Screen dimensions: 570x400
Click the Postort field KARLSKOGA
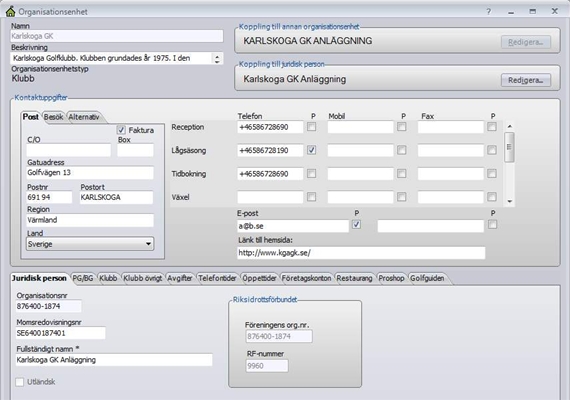(x=117, y=197)
